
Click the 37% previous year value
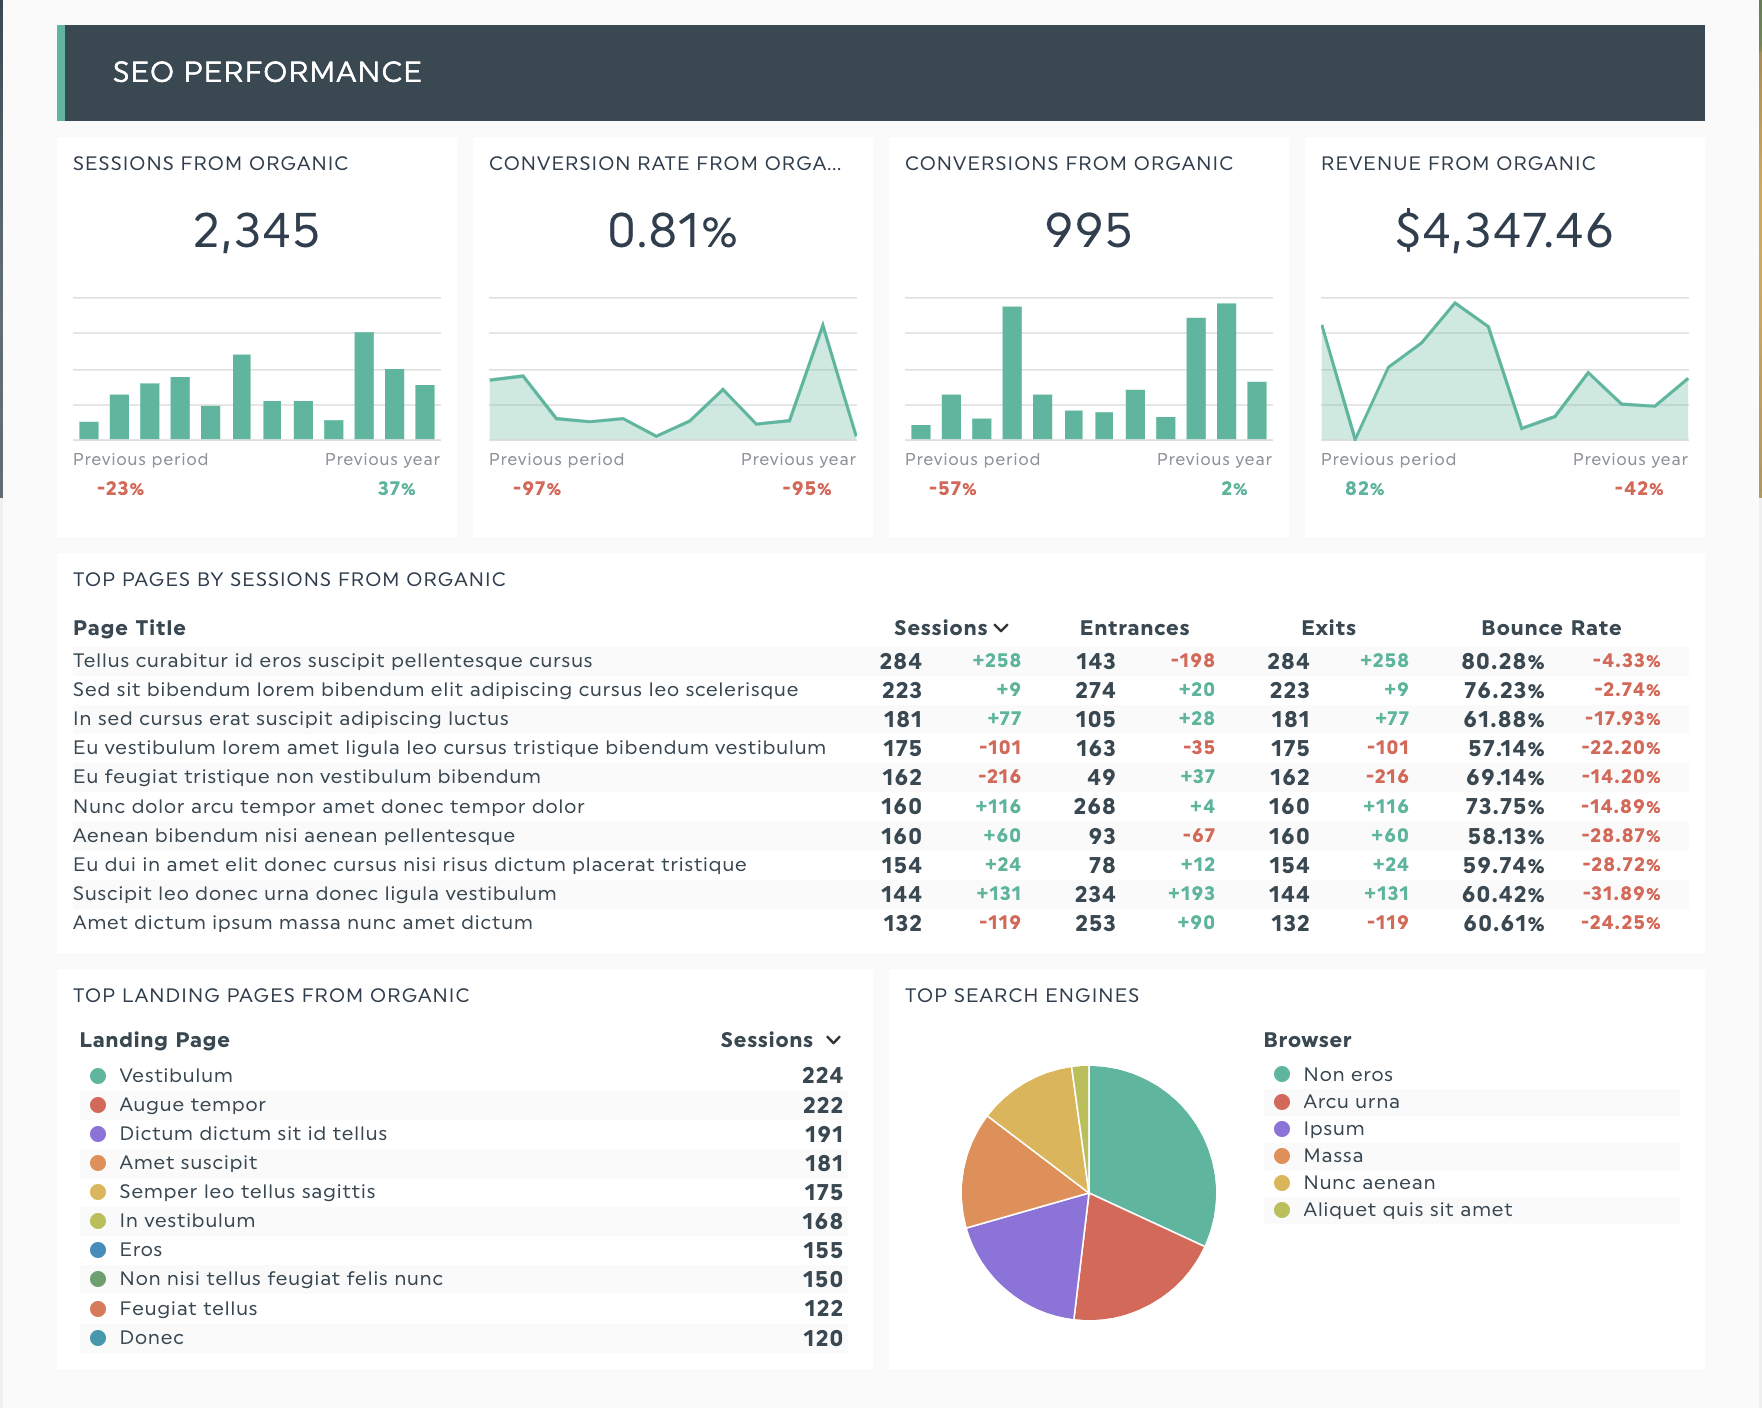[x=396, y=489]
